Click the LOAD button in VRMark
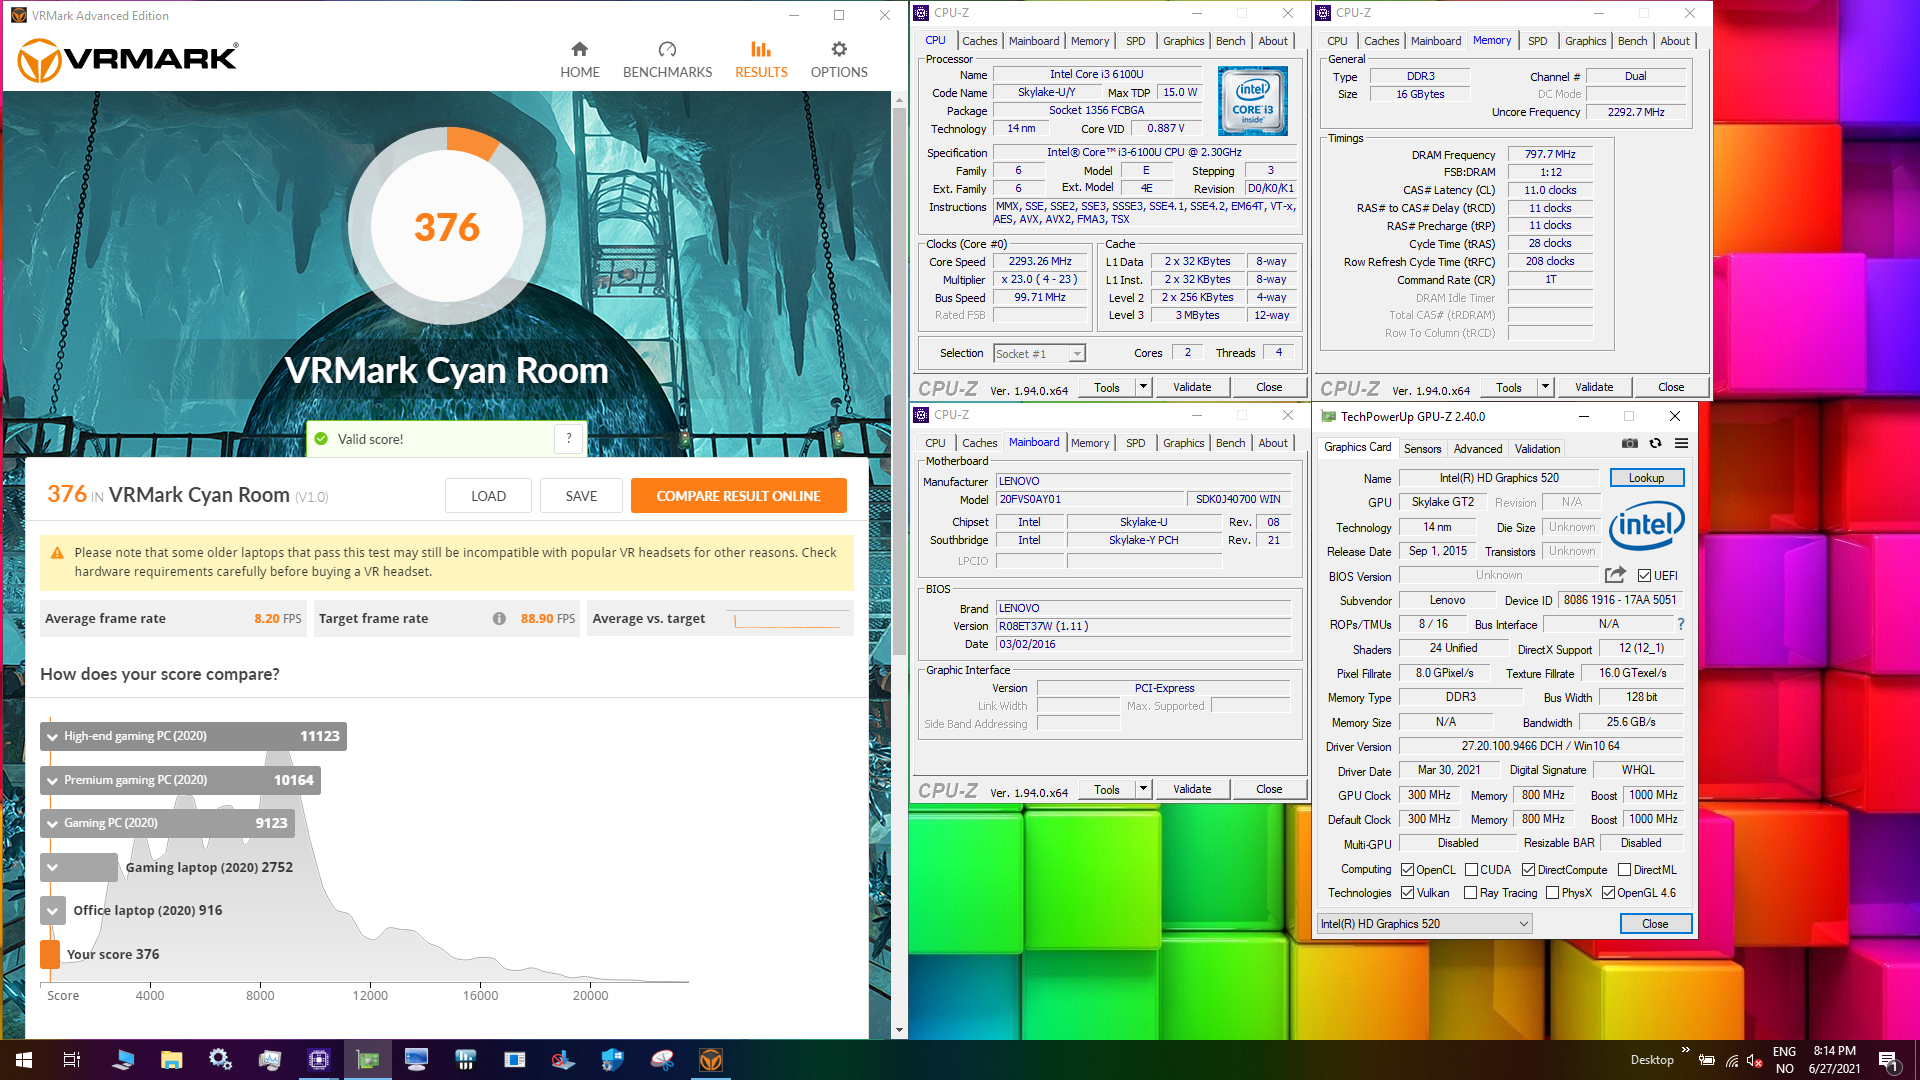 (x=488, y=496)
